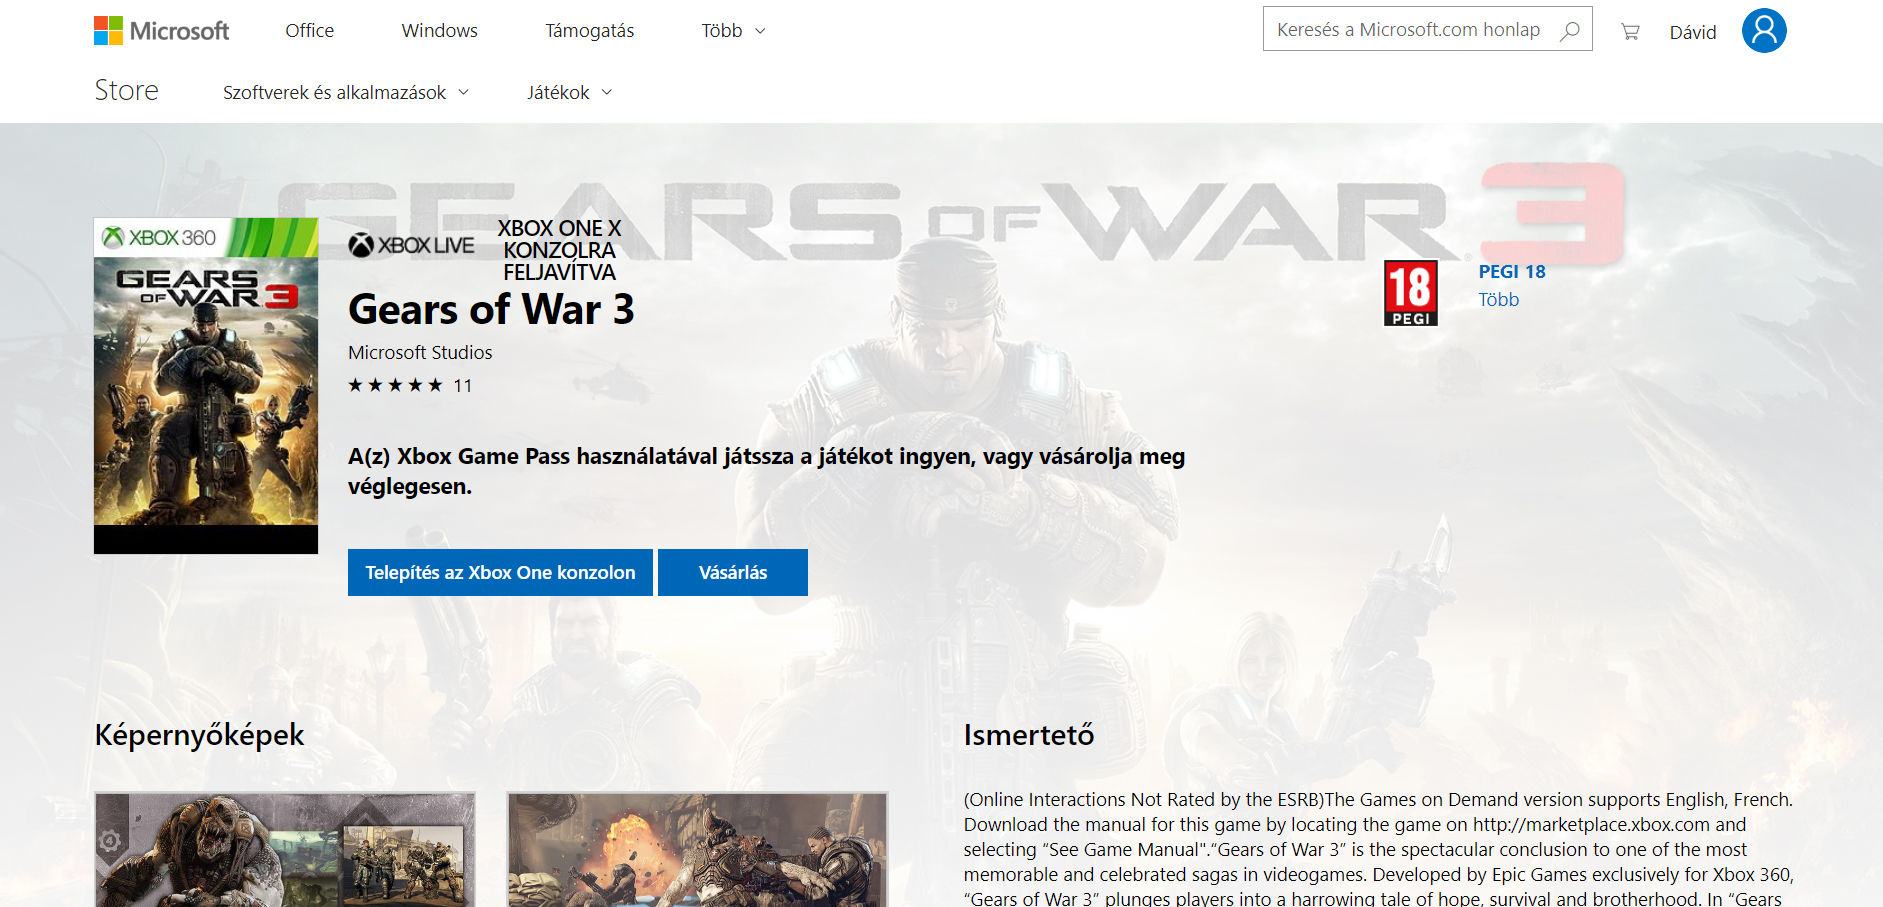The image size is (1883, 907).
Task: Open the PEGI 18 link
Action: click(1512, 271)
